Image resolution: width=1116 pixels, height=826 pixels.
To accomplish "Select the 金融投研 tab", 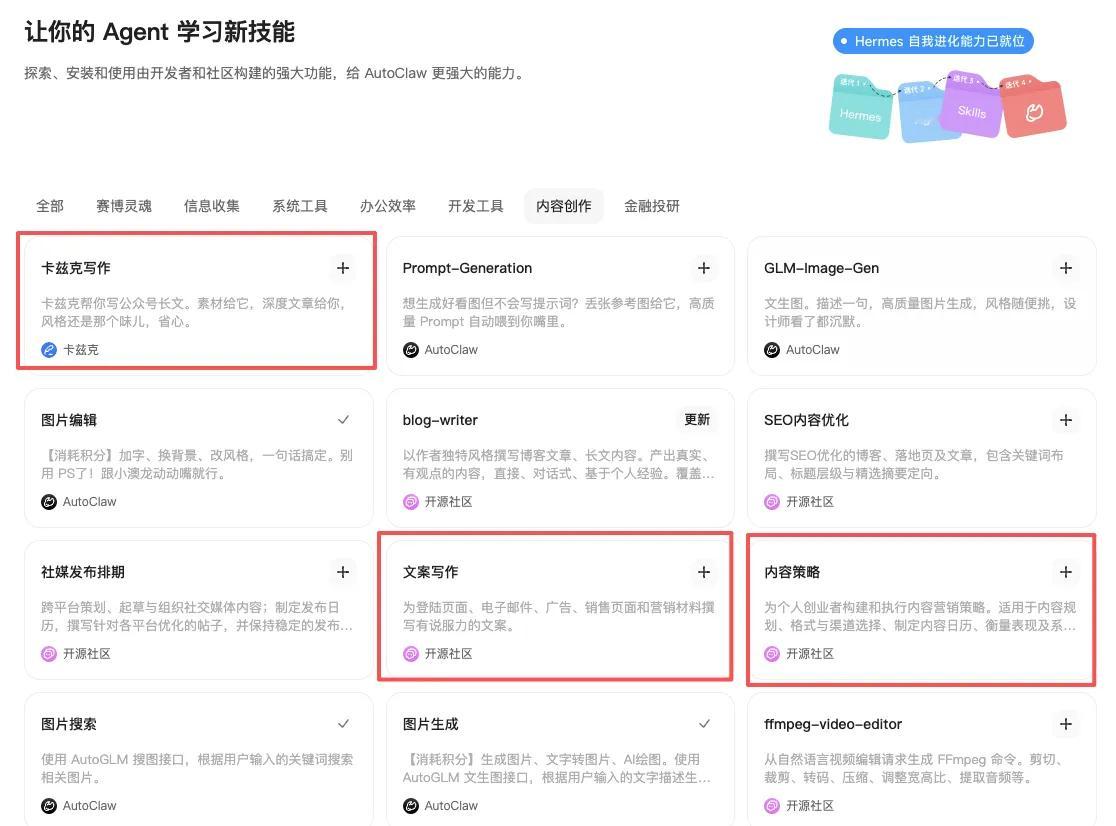I will tap(652, 206).
